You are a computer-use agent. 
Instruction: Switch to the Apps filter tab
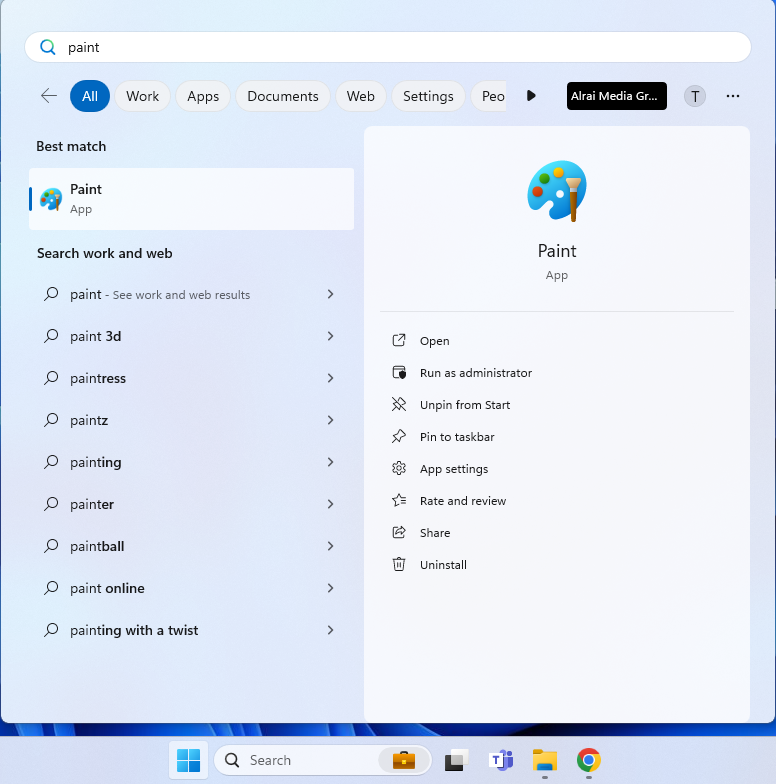point(203,96)
